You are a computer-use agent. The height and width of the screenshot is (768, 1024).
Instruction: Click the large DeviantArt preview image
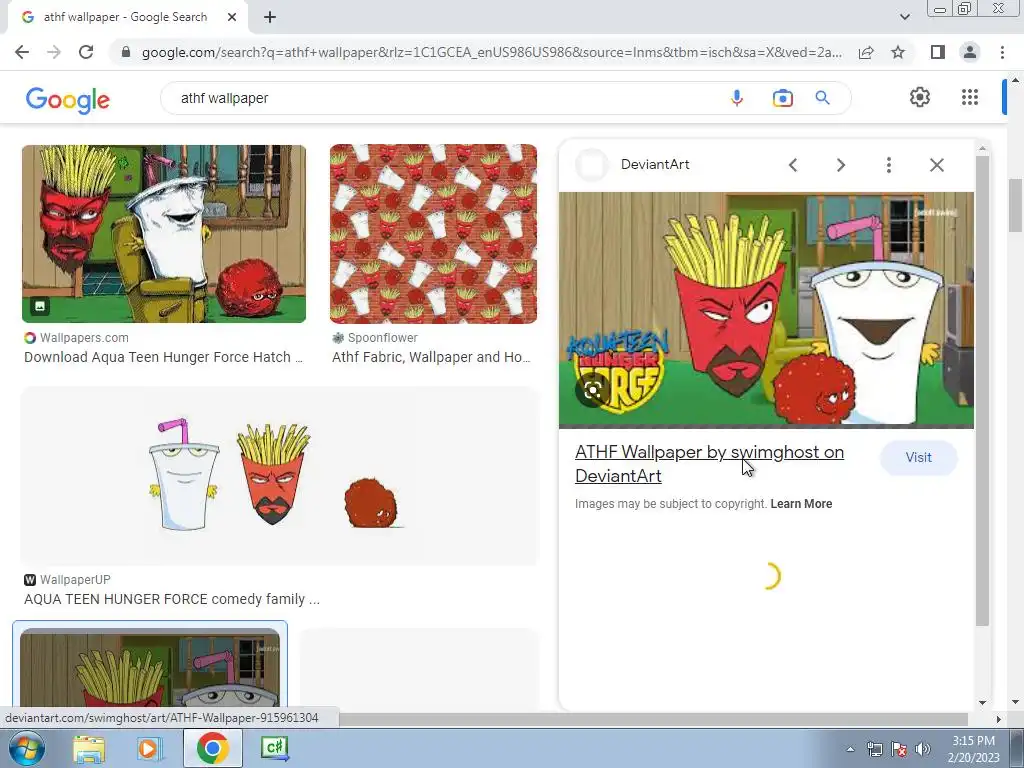766,310
